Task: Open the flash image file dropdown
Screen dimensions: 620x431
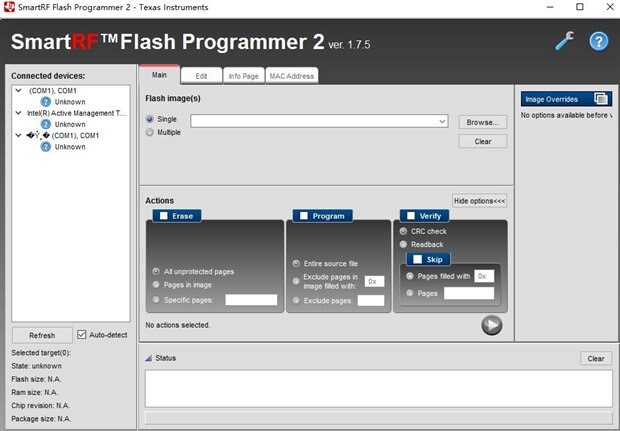Action: [x=442, y=121]
